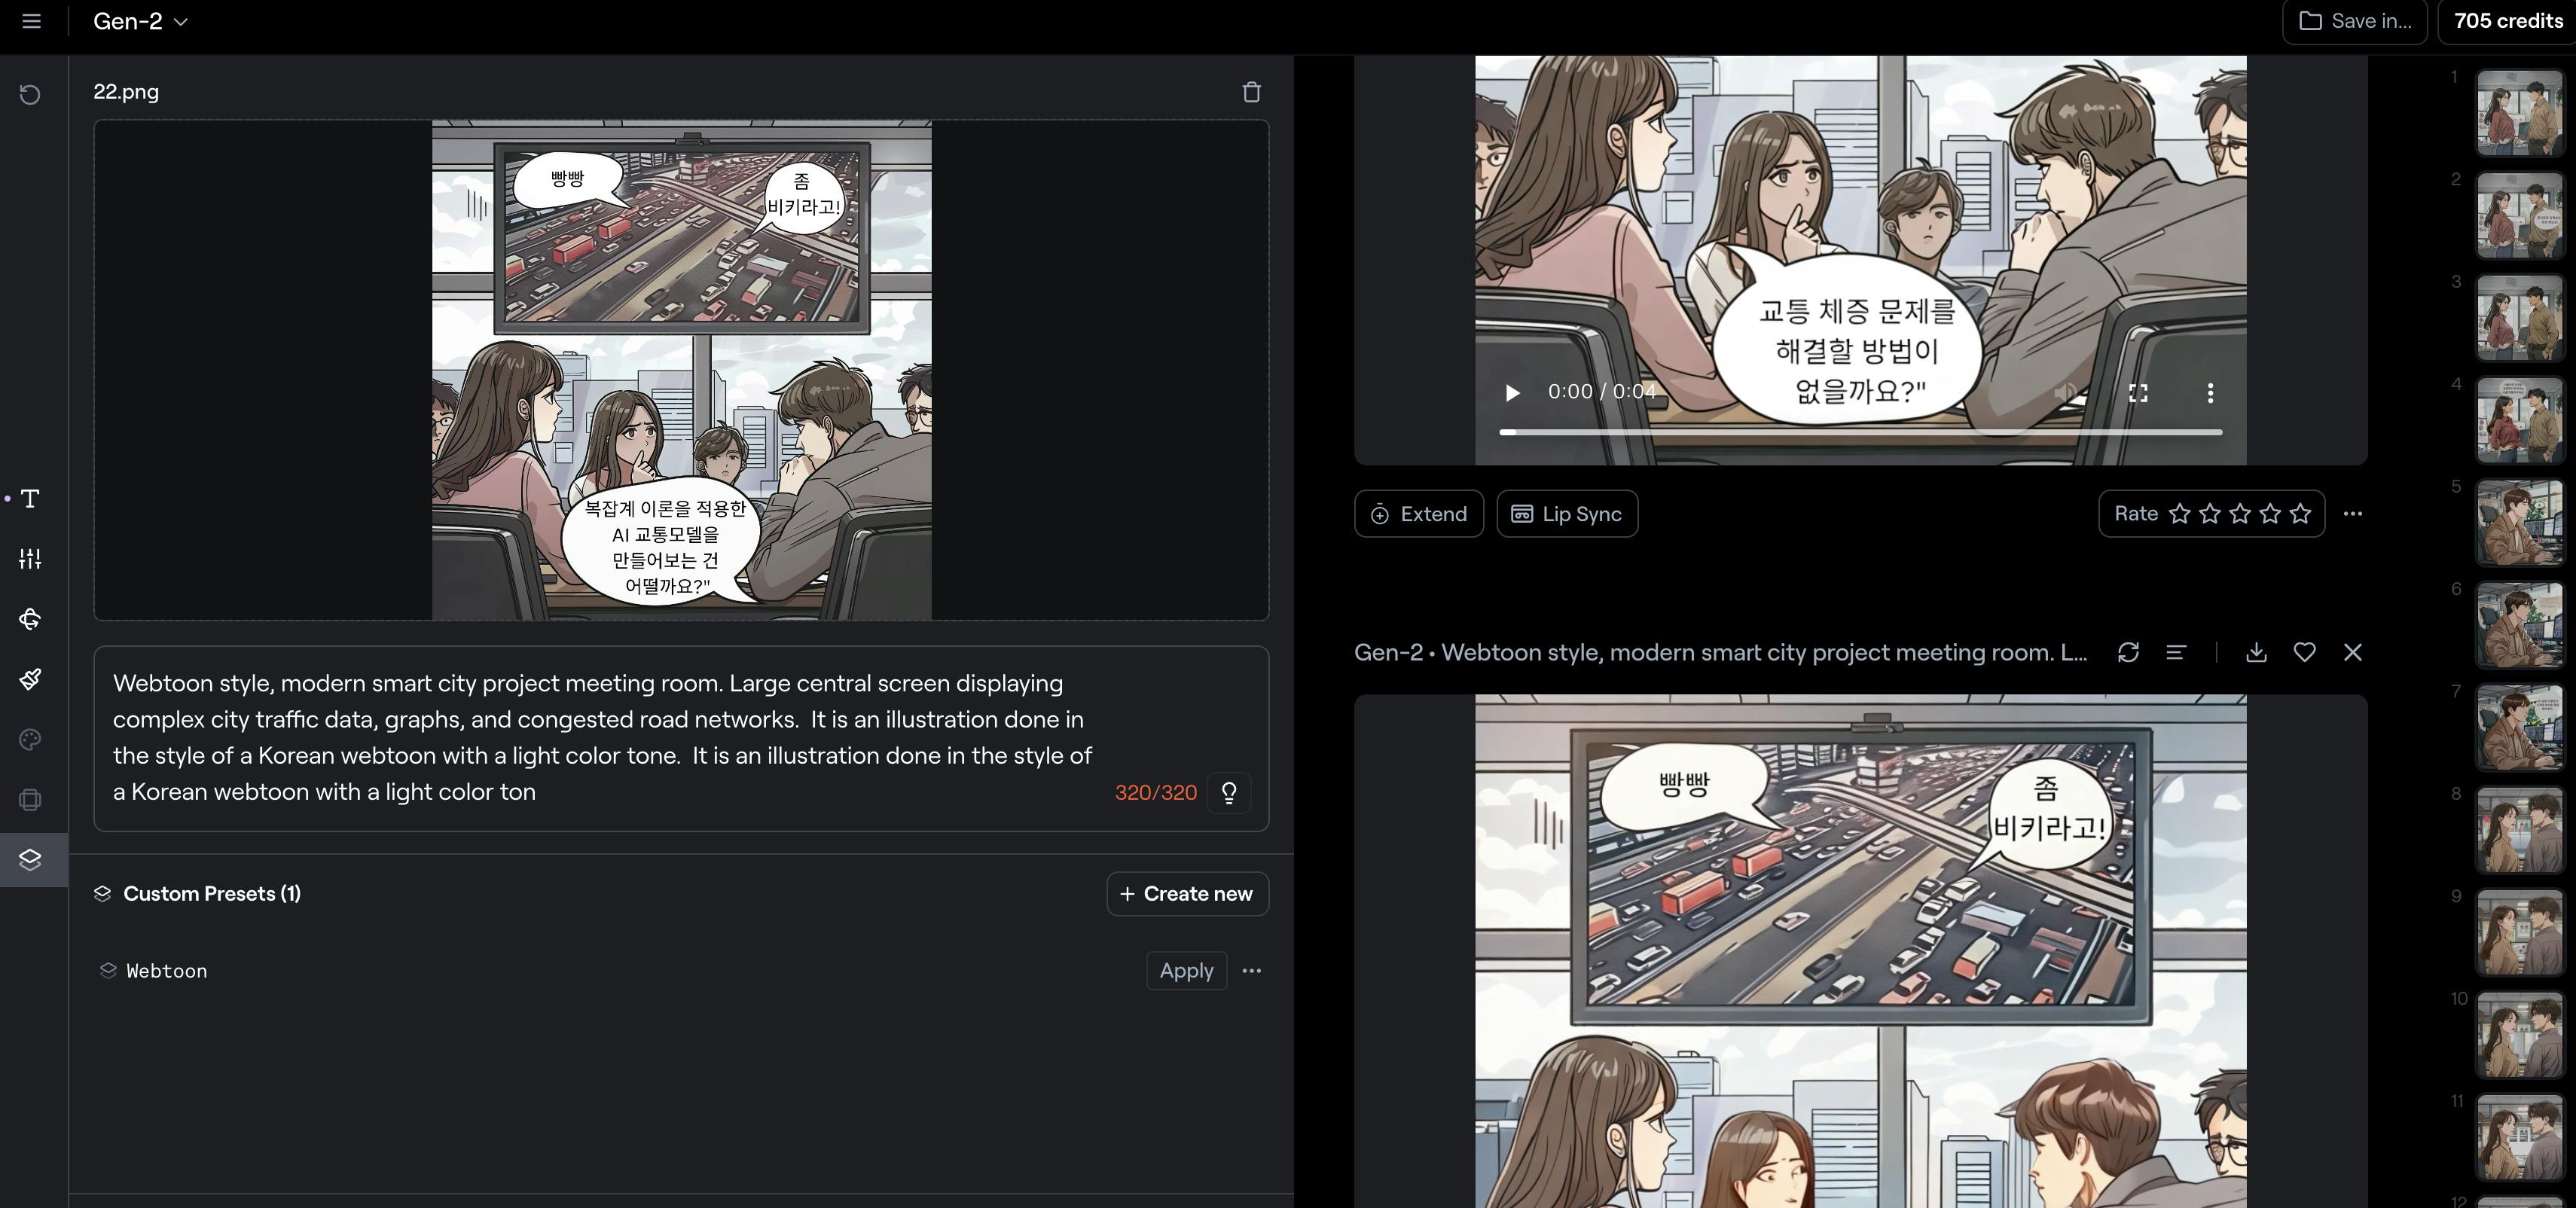Favorite the generation with heart icon

[x=2304, y=653]
